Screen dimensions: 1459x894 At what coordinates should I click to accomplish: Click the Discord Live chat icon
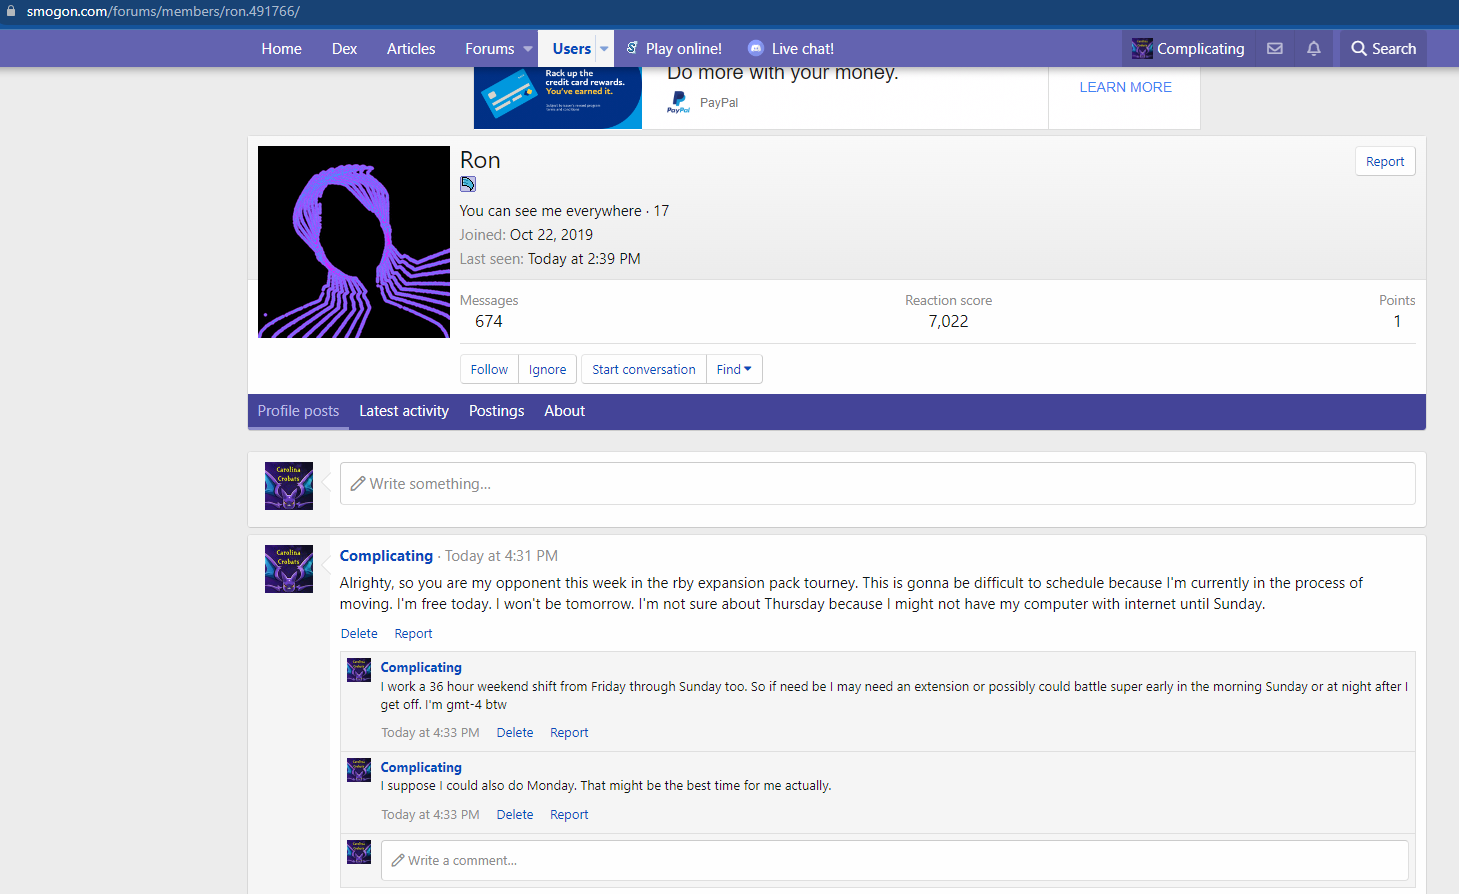pos(756,48)
